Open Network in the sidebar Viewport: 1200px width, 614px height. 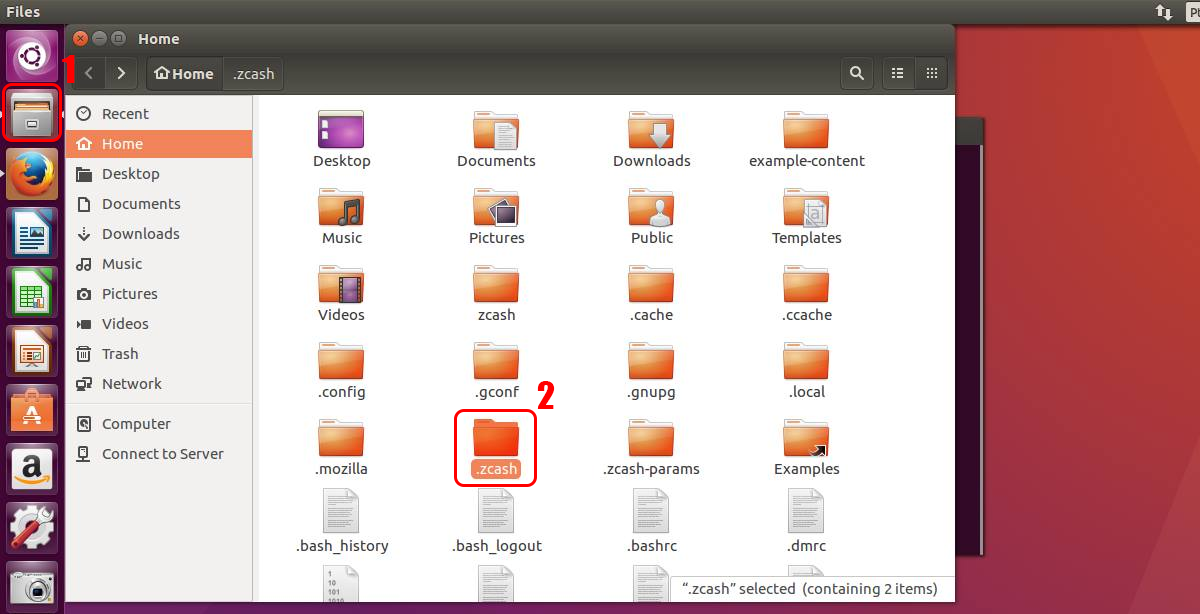159,384
